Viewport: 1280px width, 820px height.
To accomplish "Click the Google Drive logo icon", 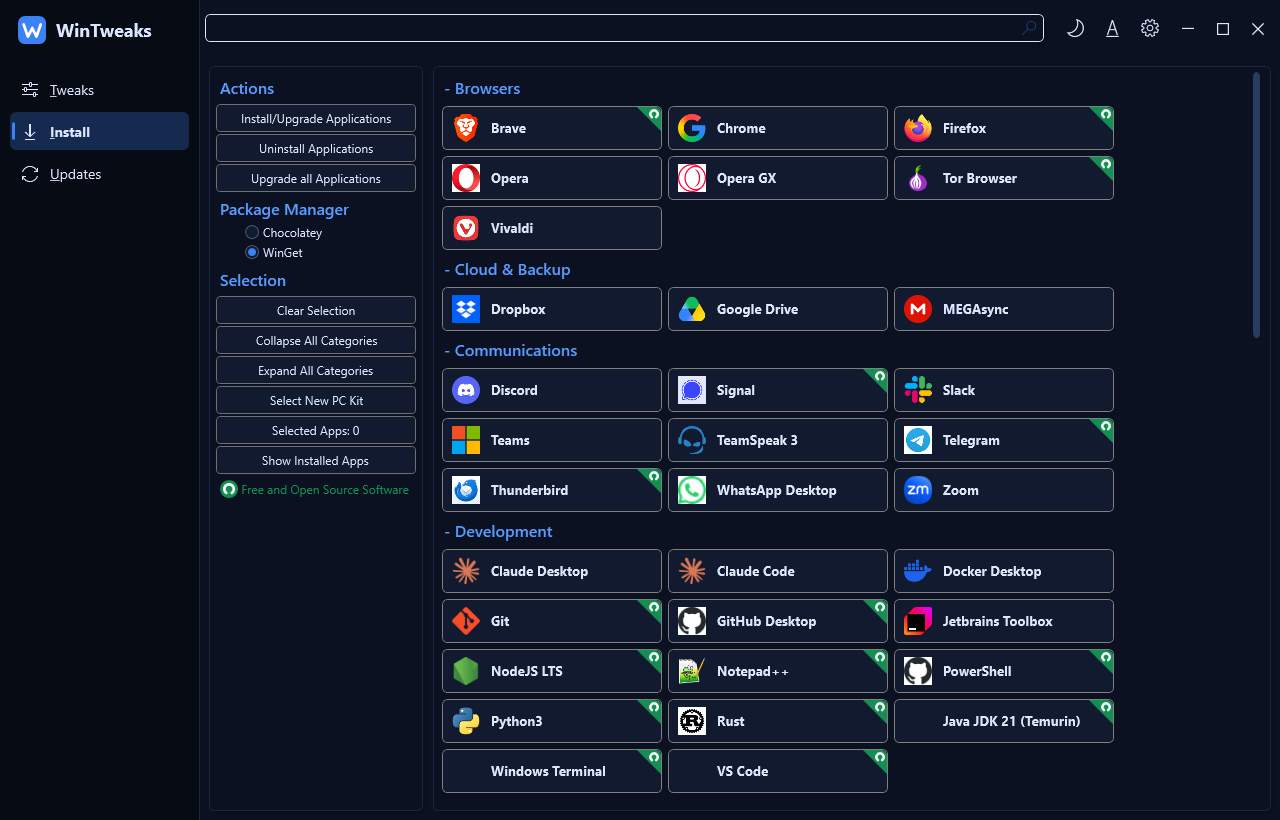I will (692, 309).
